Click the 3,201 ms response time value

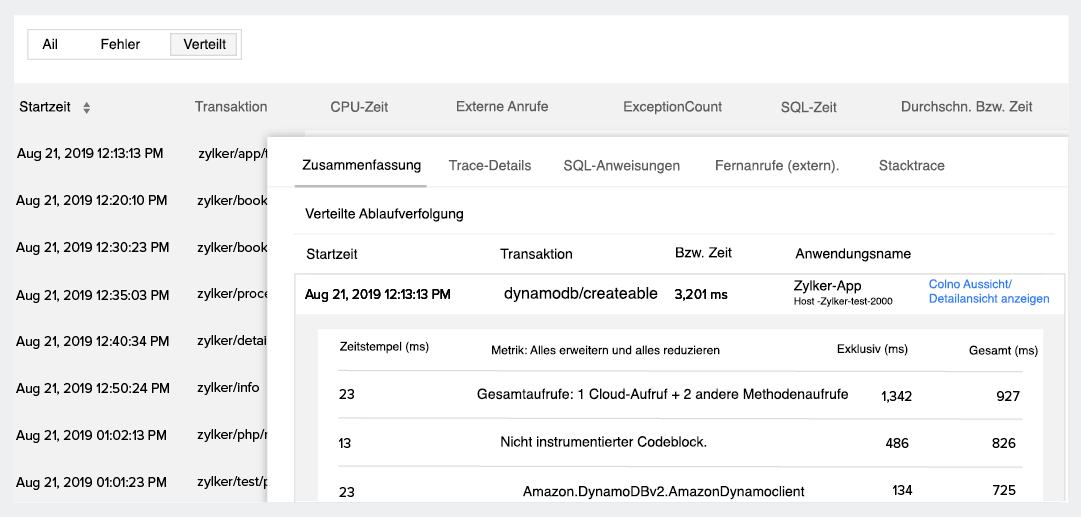point(701,294)
